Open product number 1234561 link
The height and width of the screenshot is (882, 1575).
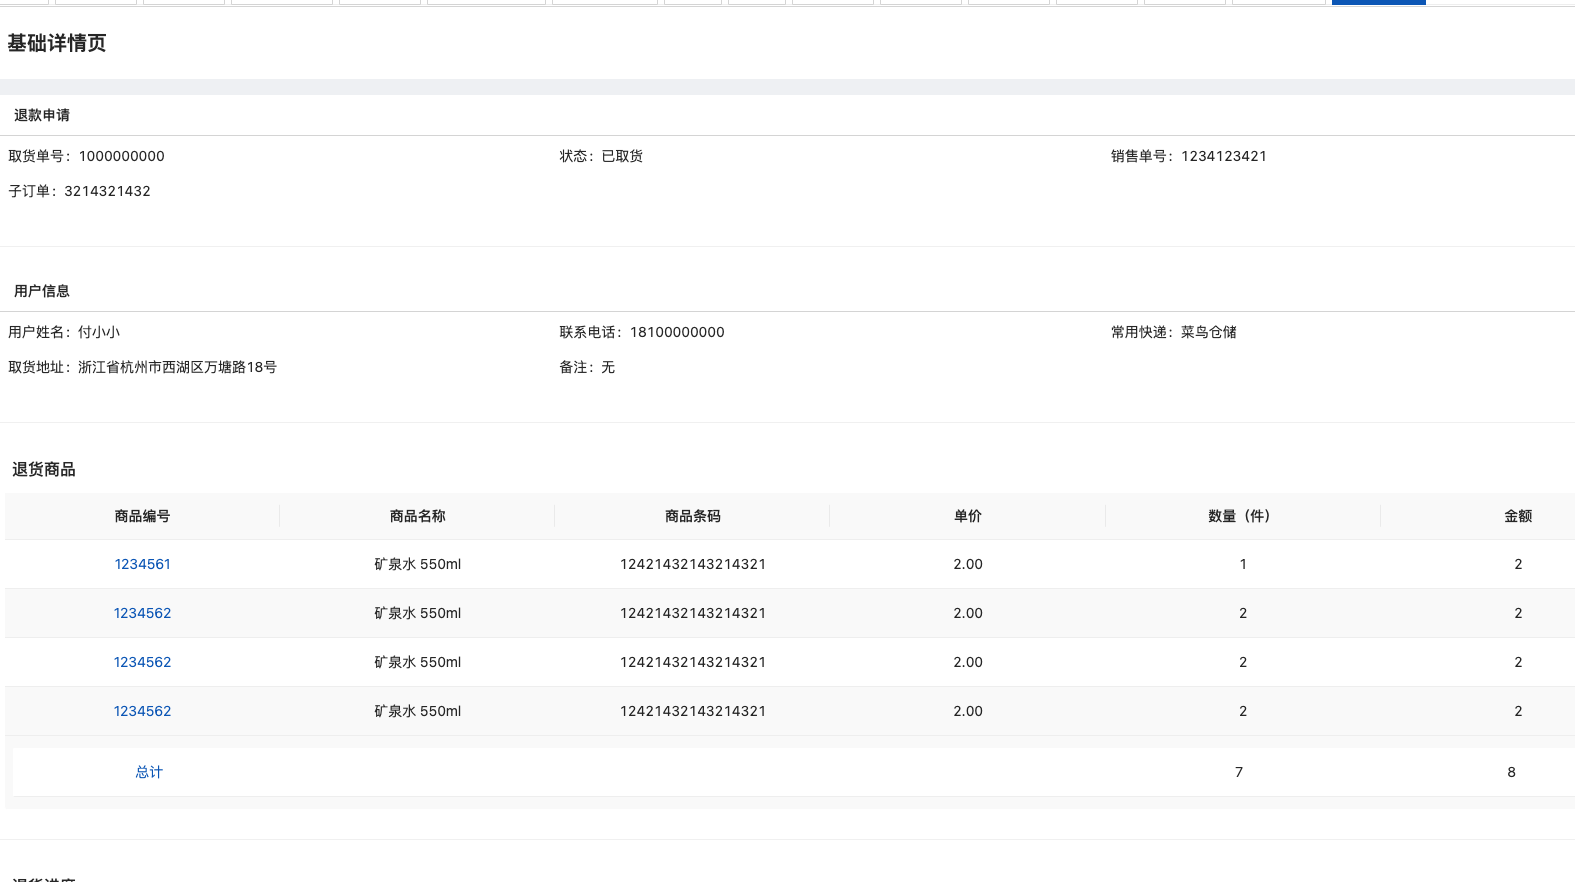coord(142,564)
